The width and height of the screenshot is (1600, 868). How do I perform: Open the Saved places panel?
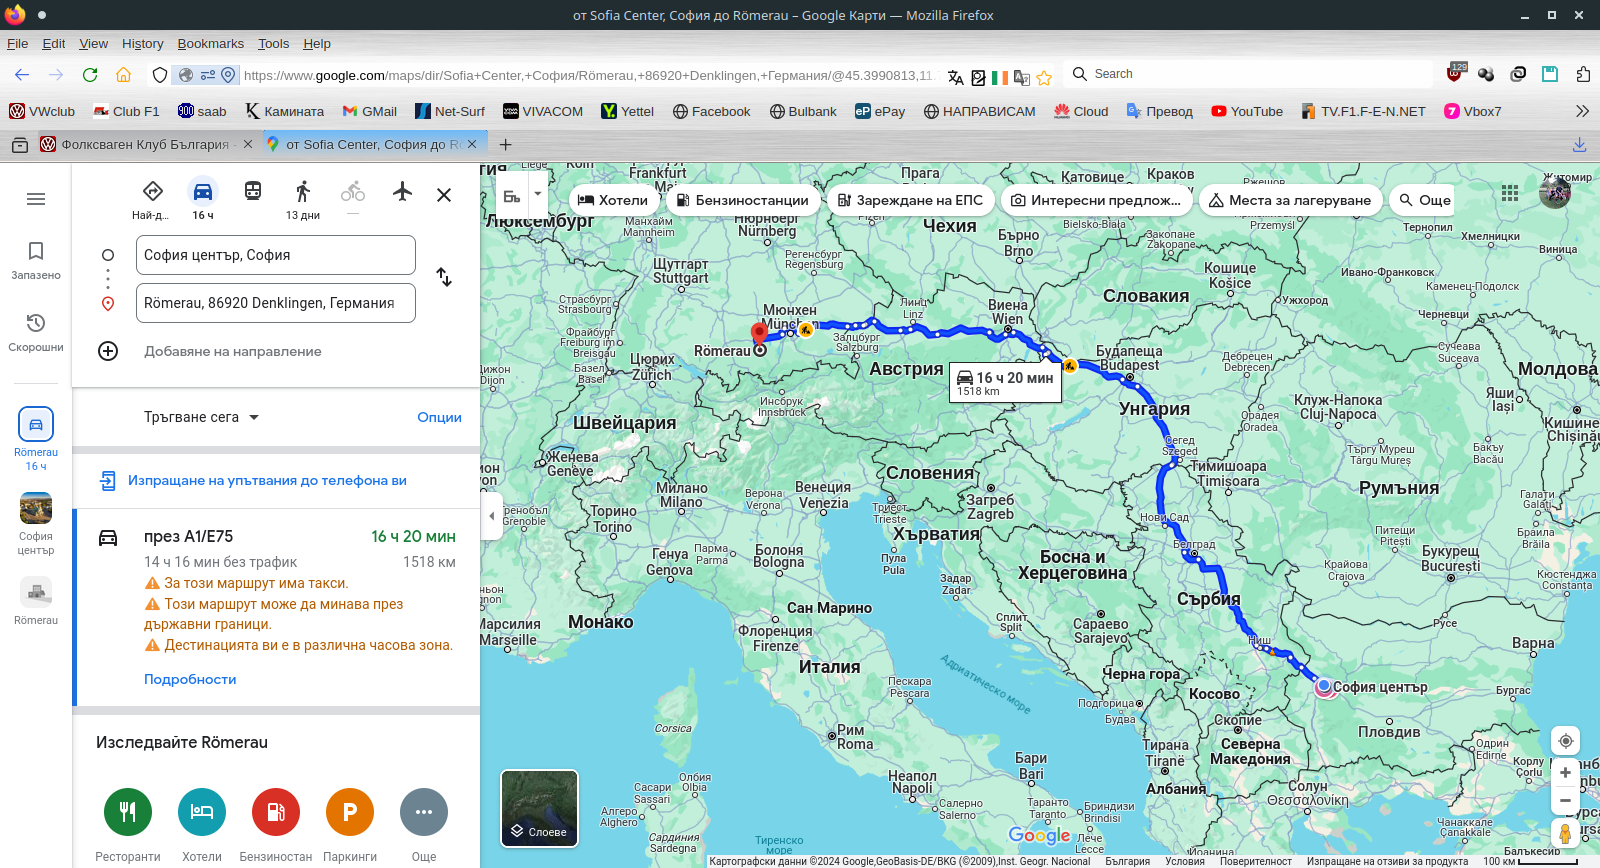36,260
